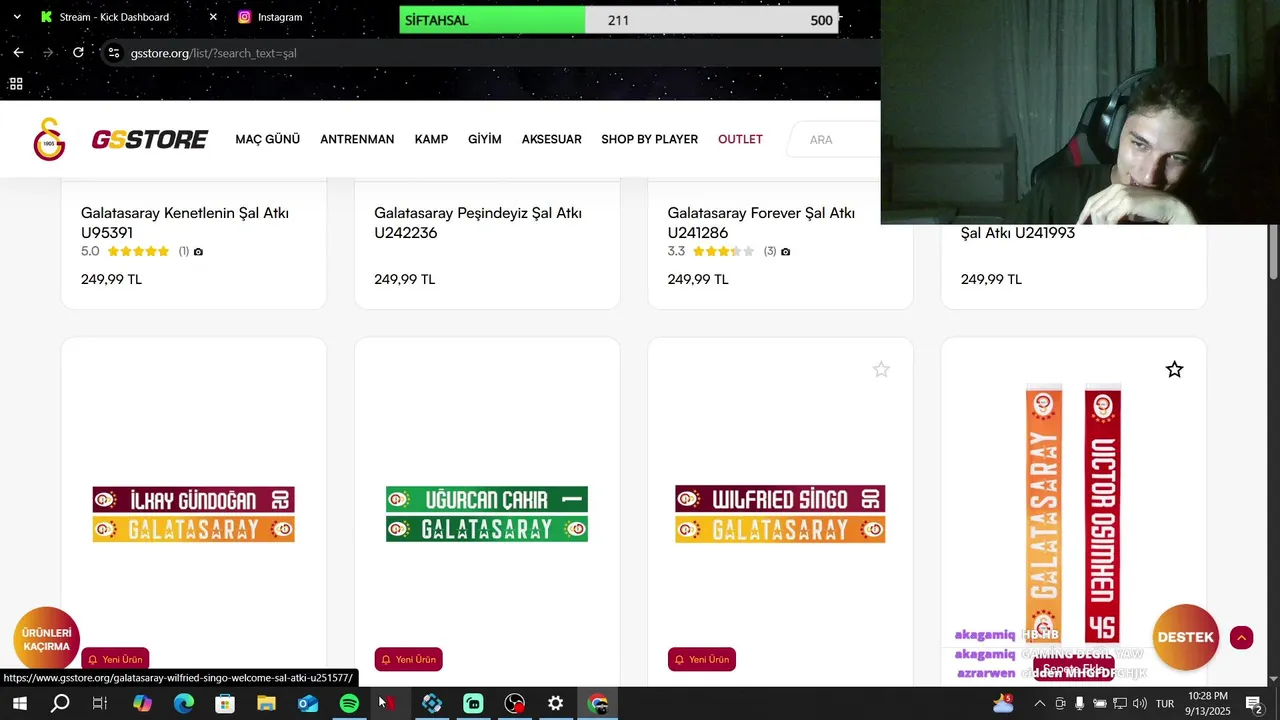1280x720 pixels.
Task: Open the OUTLET menu link
Action: pyautogui.click(x=740, y=139)
